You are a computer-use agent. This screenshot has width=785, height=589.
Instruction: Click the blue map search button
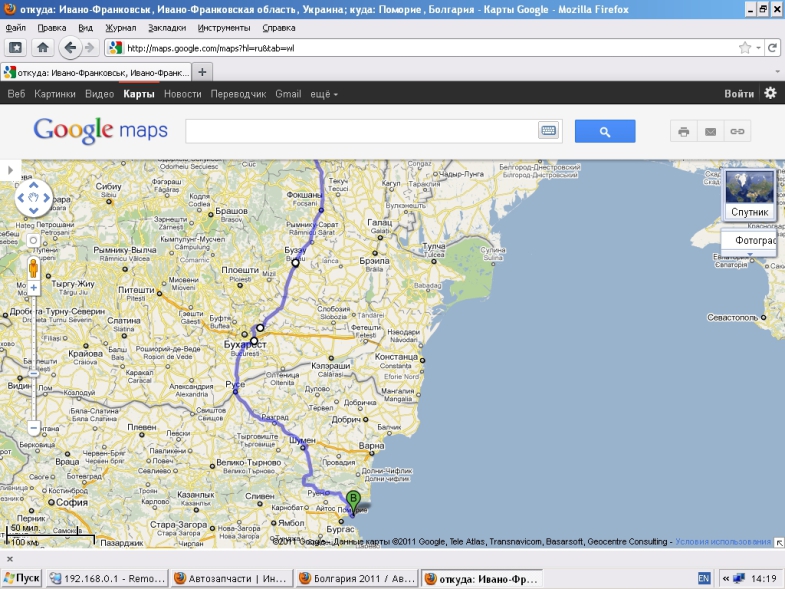(x=604, y=131)
